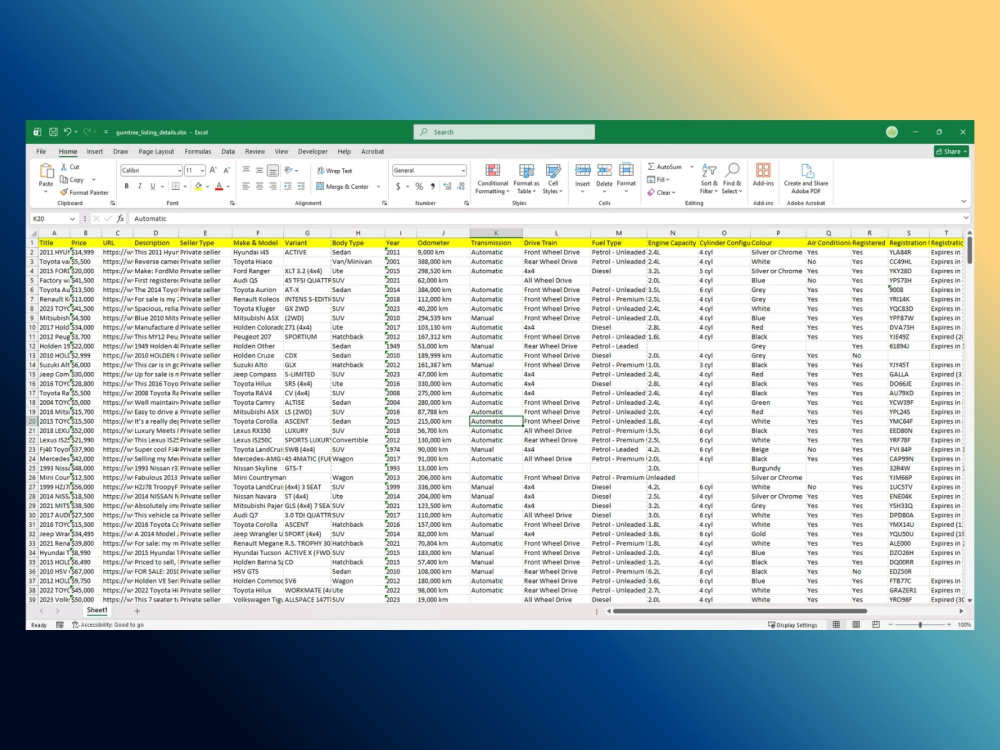Decrease font size with smaller A icon
The width and height of the screenshot is (1000, 750).
click(226, 170)
